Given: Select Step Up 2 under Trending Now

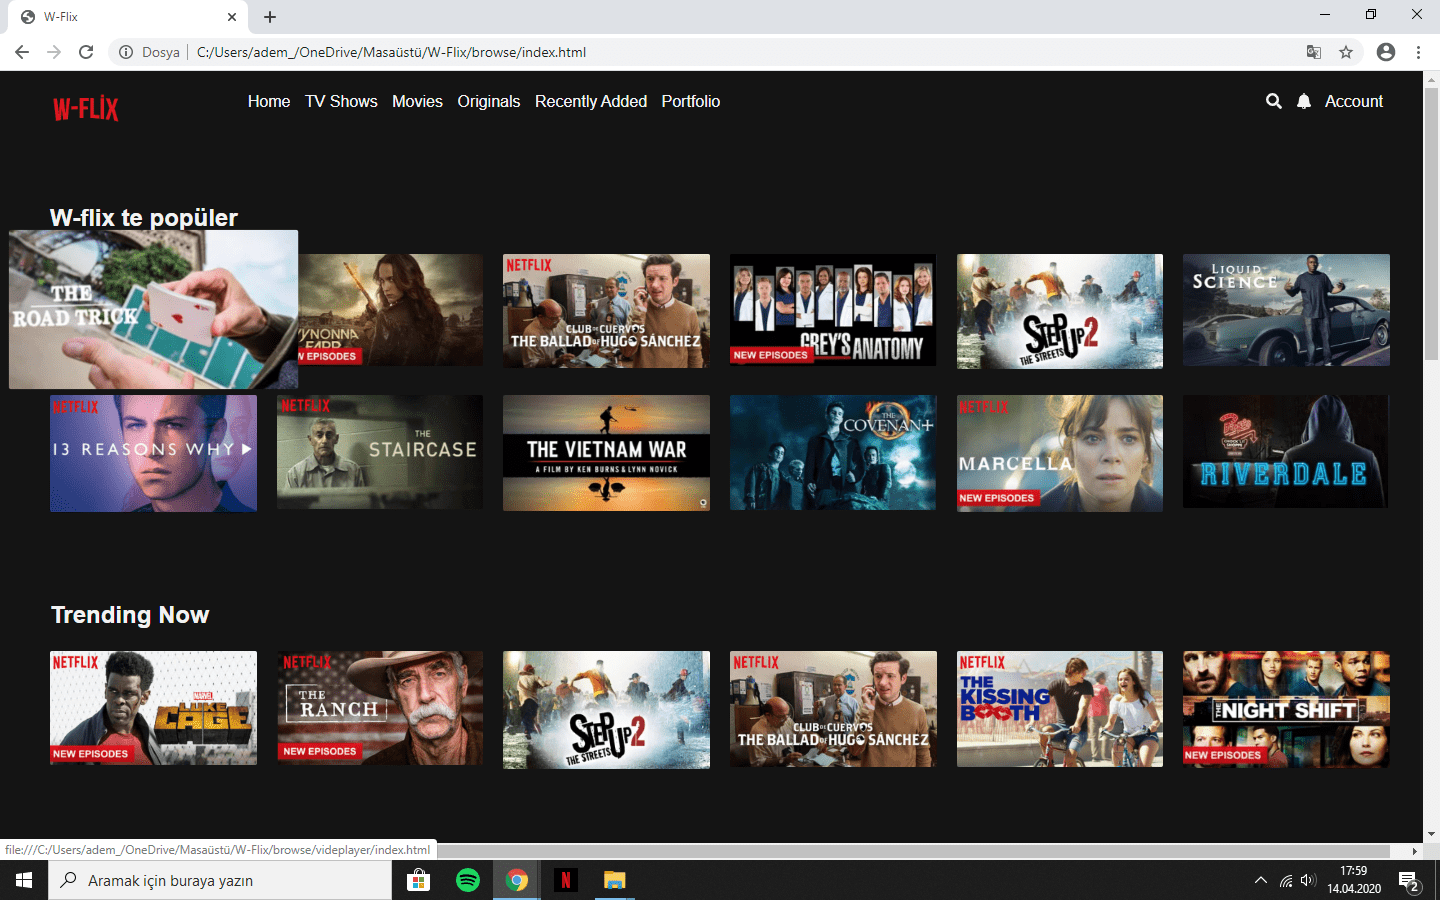Looking at the screenshot, I should pyautogui.click(x=606, y=710).
